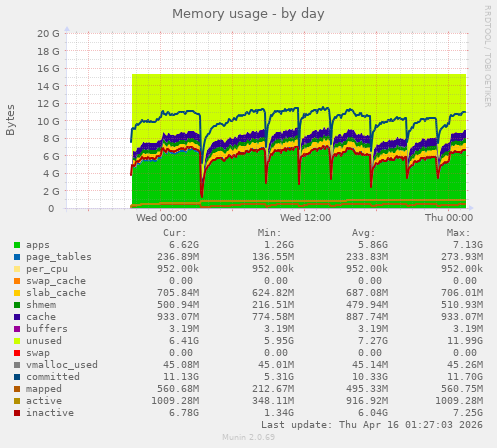Click the 'Memory usage - by day' title
The width and height of the screenshot is (497, 448).
[248, 14]
